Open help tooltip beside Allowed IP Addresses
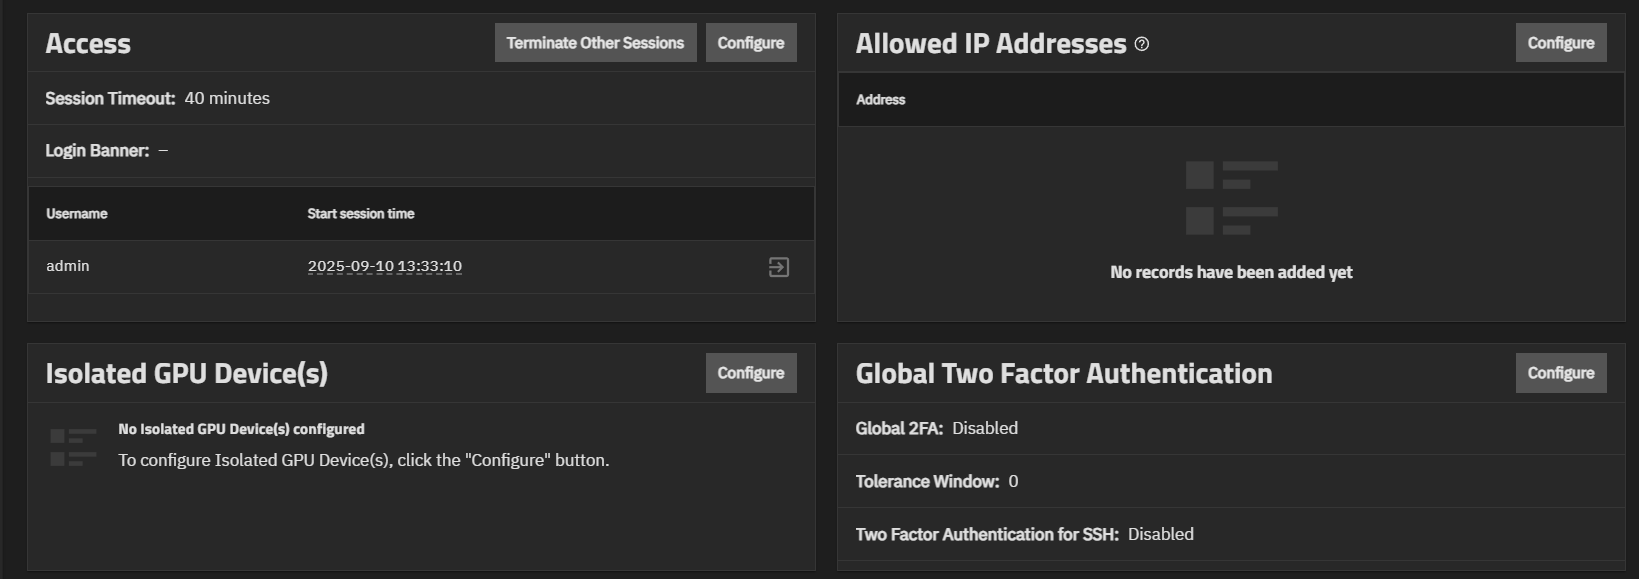 (1142, 44)
